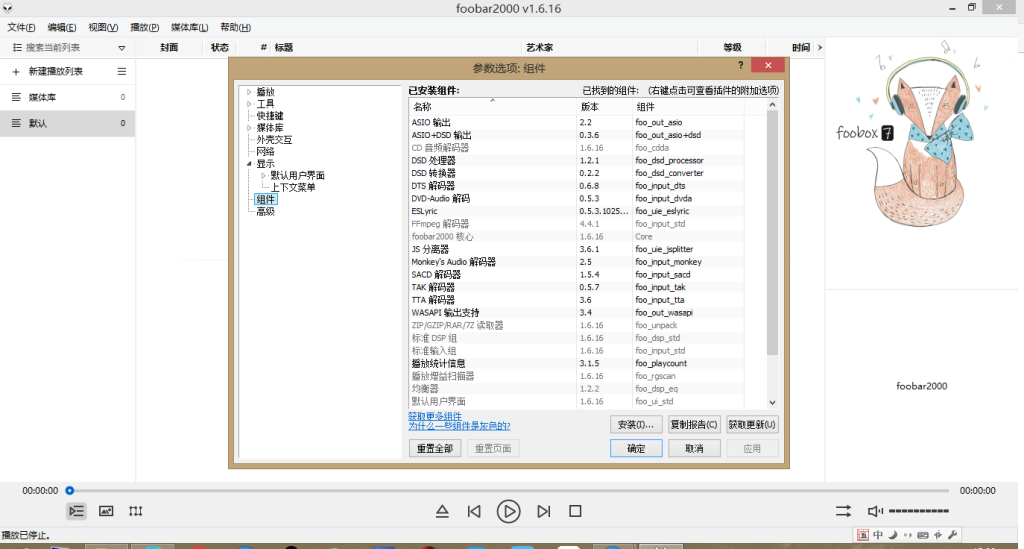Click the plus icon for new playlist

coord(16,71)
